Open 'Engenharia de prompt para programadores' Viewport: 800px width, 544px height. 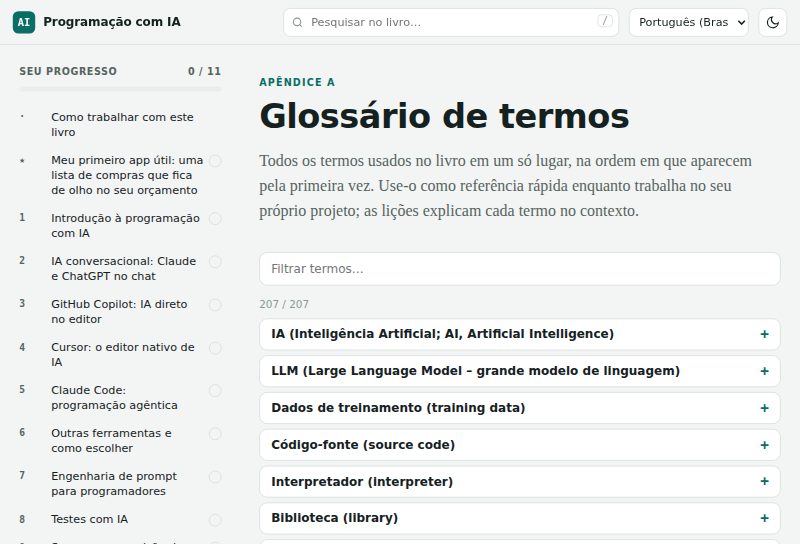point(114,483)
